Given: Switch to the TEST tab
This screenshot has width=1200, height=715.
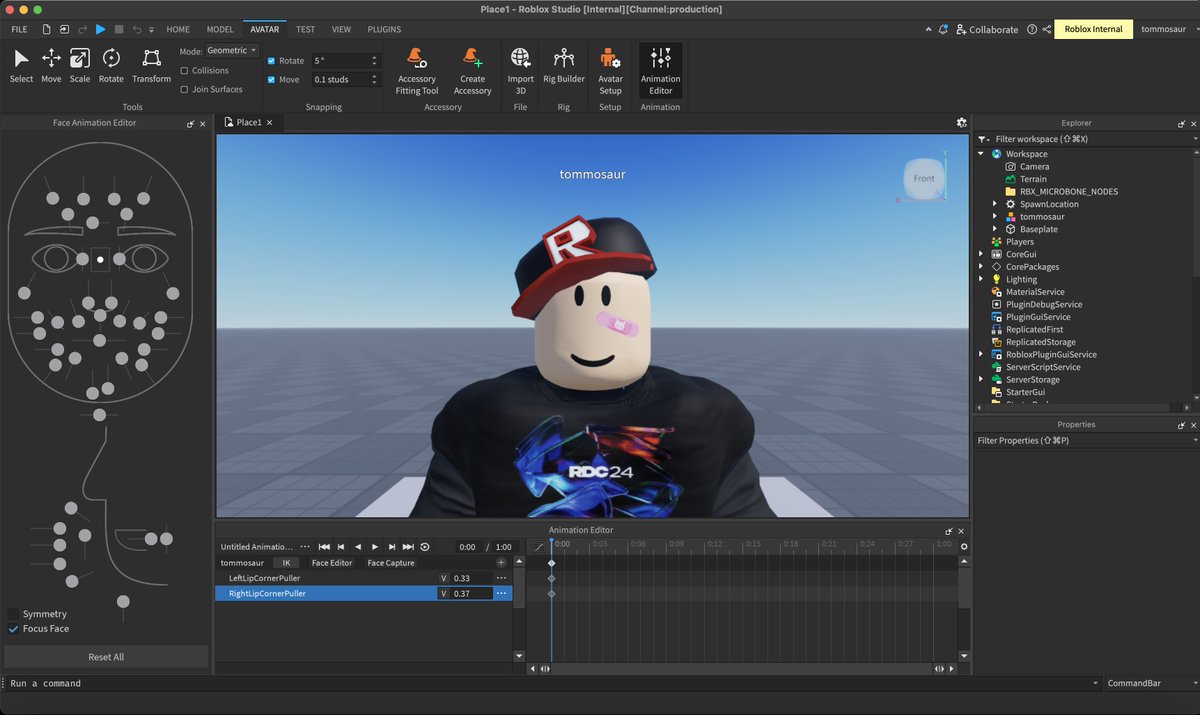Looking at the screenshot, I should [305, 30].
